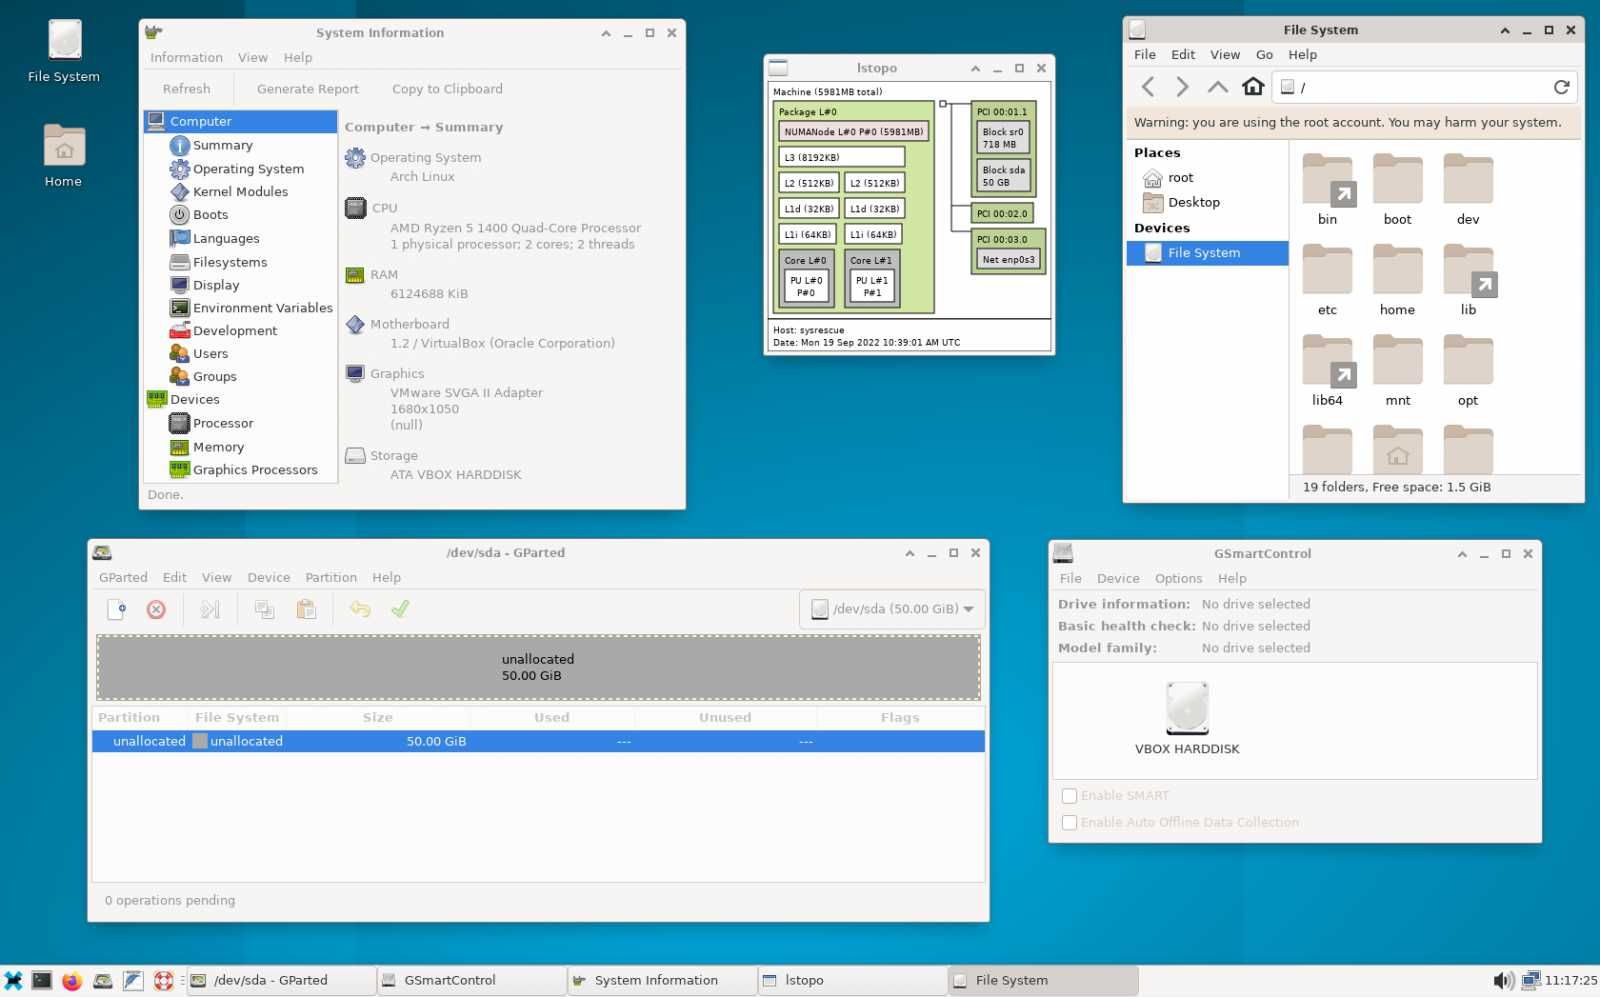Click the home icon in file manager toolbar

pos(1253,87)
